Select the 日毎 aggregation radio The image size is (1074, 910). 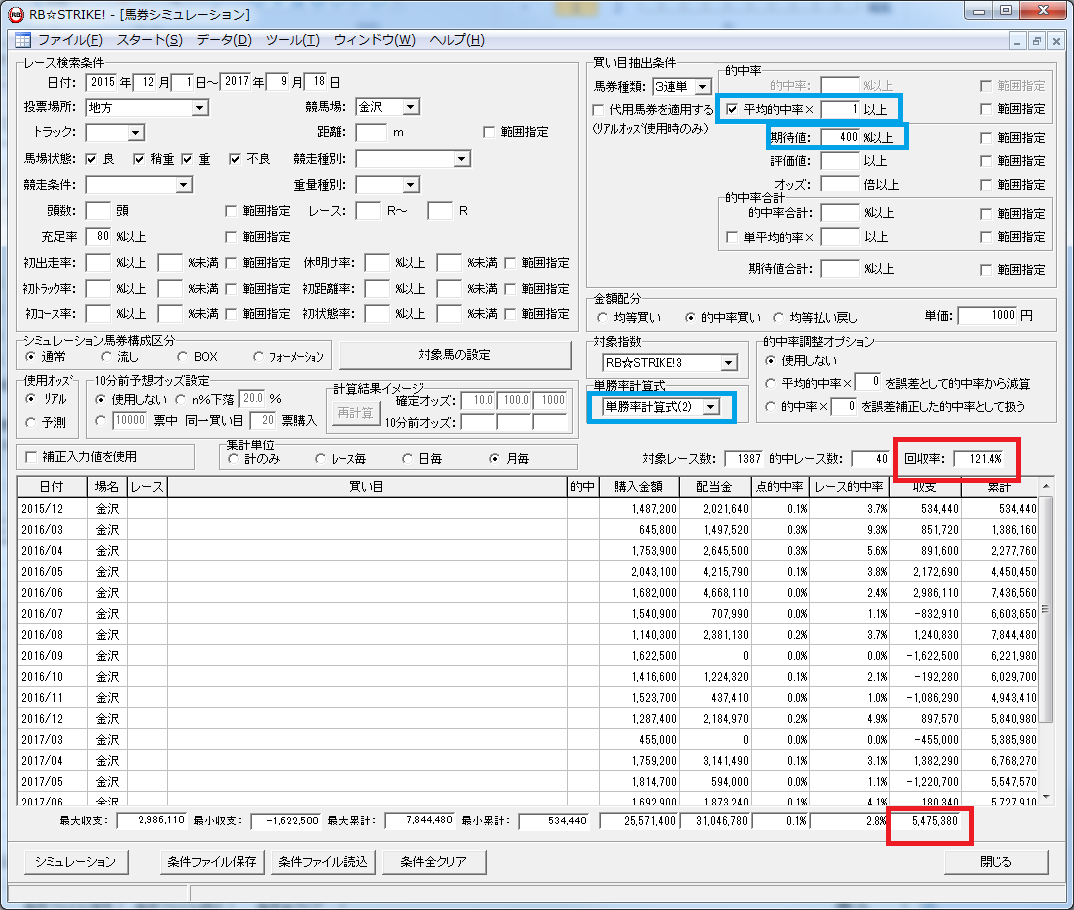click(x=408, y=459)
